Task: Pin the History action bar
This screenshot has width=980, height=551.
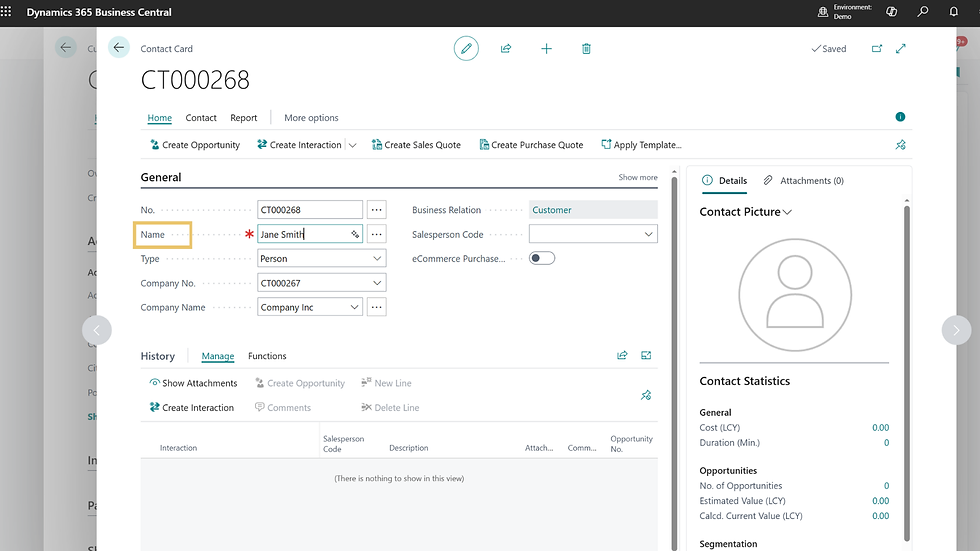Action: pos(646,395)
